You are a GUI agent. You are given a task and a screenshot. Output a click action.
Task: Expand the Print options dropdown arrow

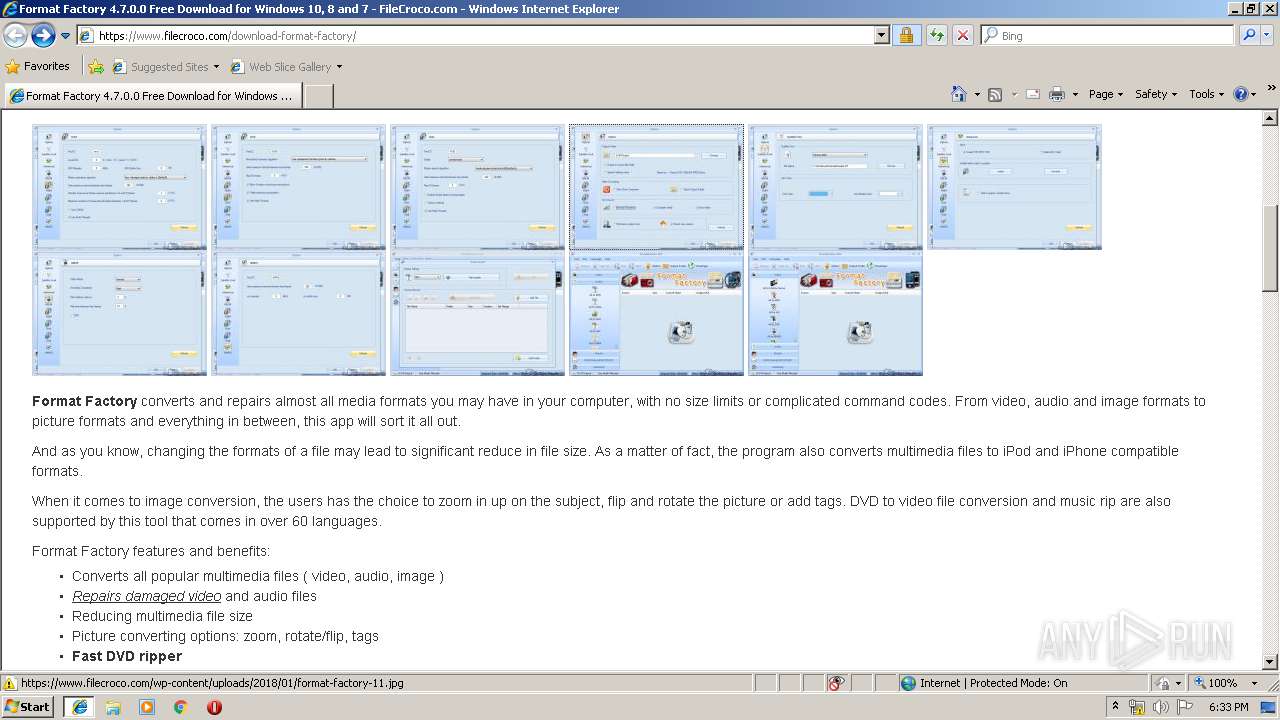(1075, 94)
